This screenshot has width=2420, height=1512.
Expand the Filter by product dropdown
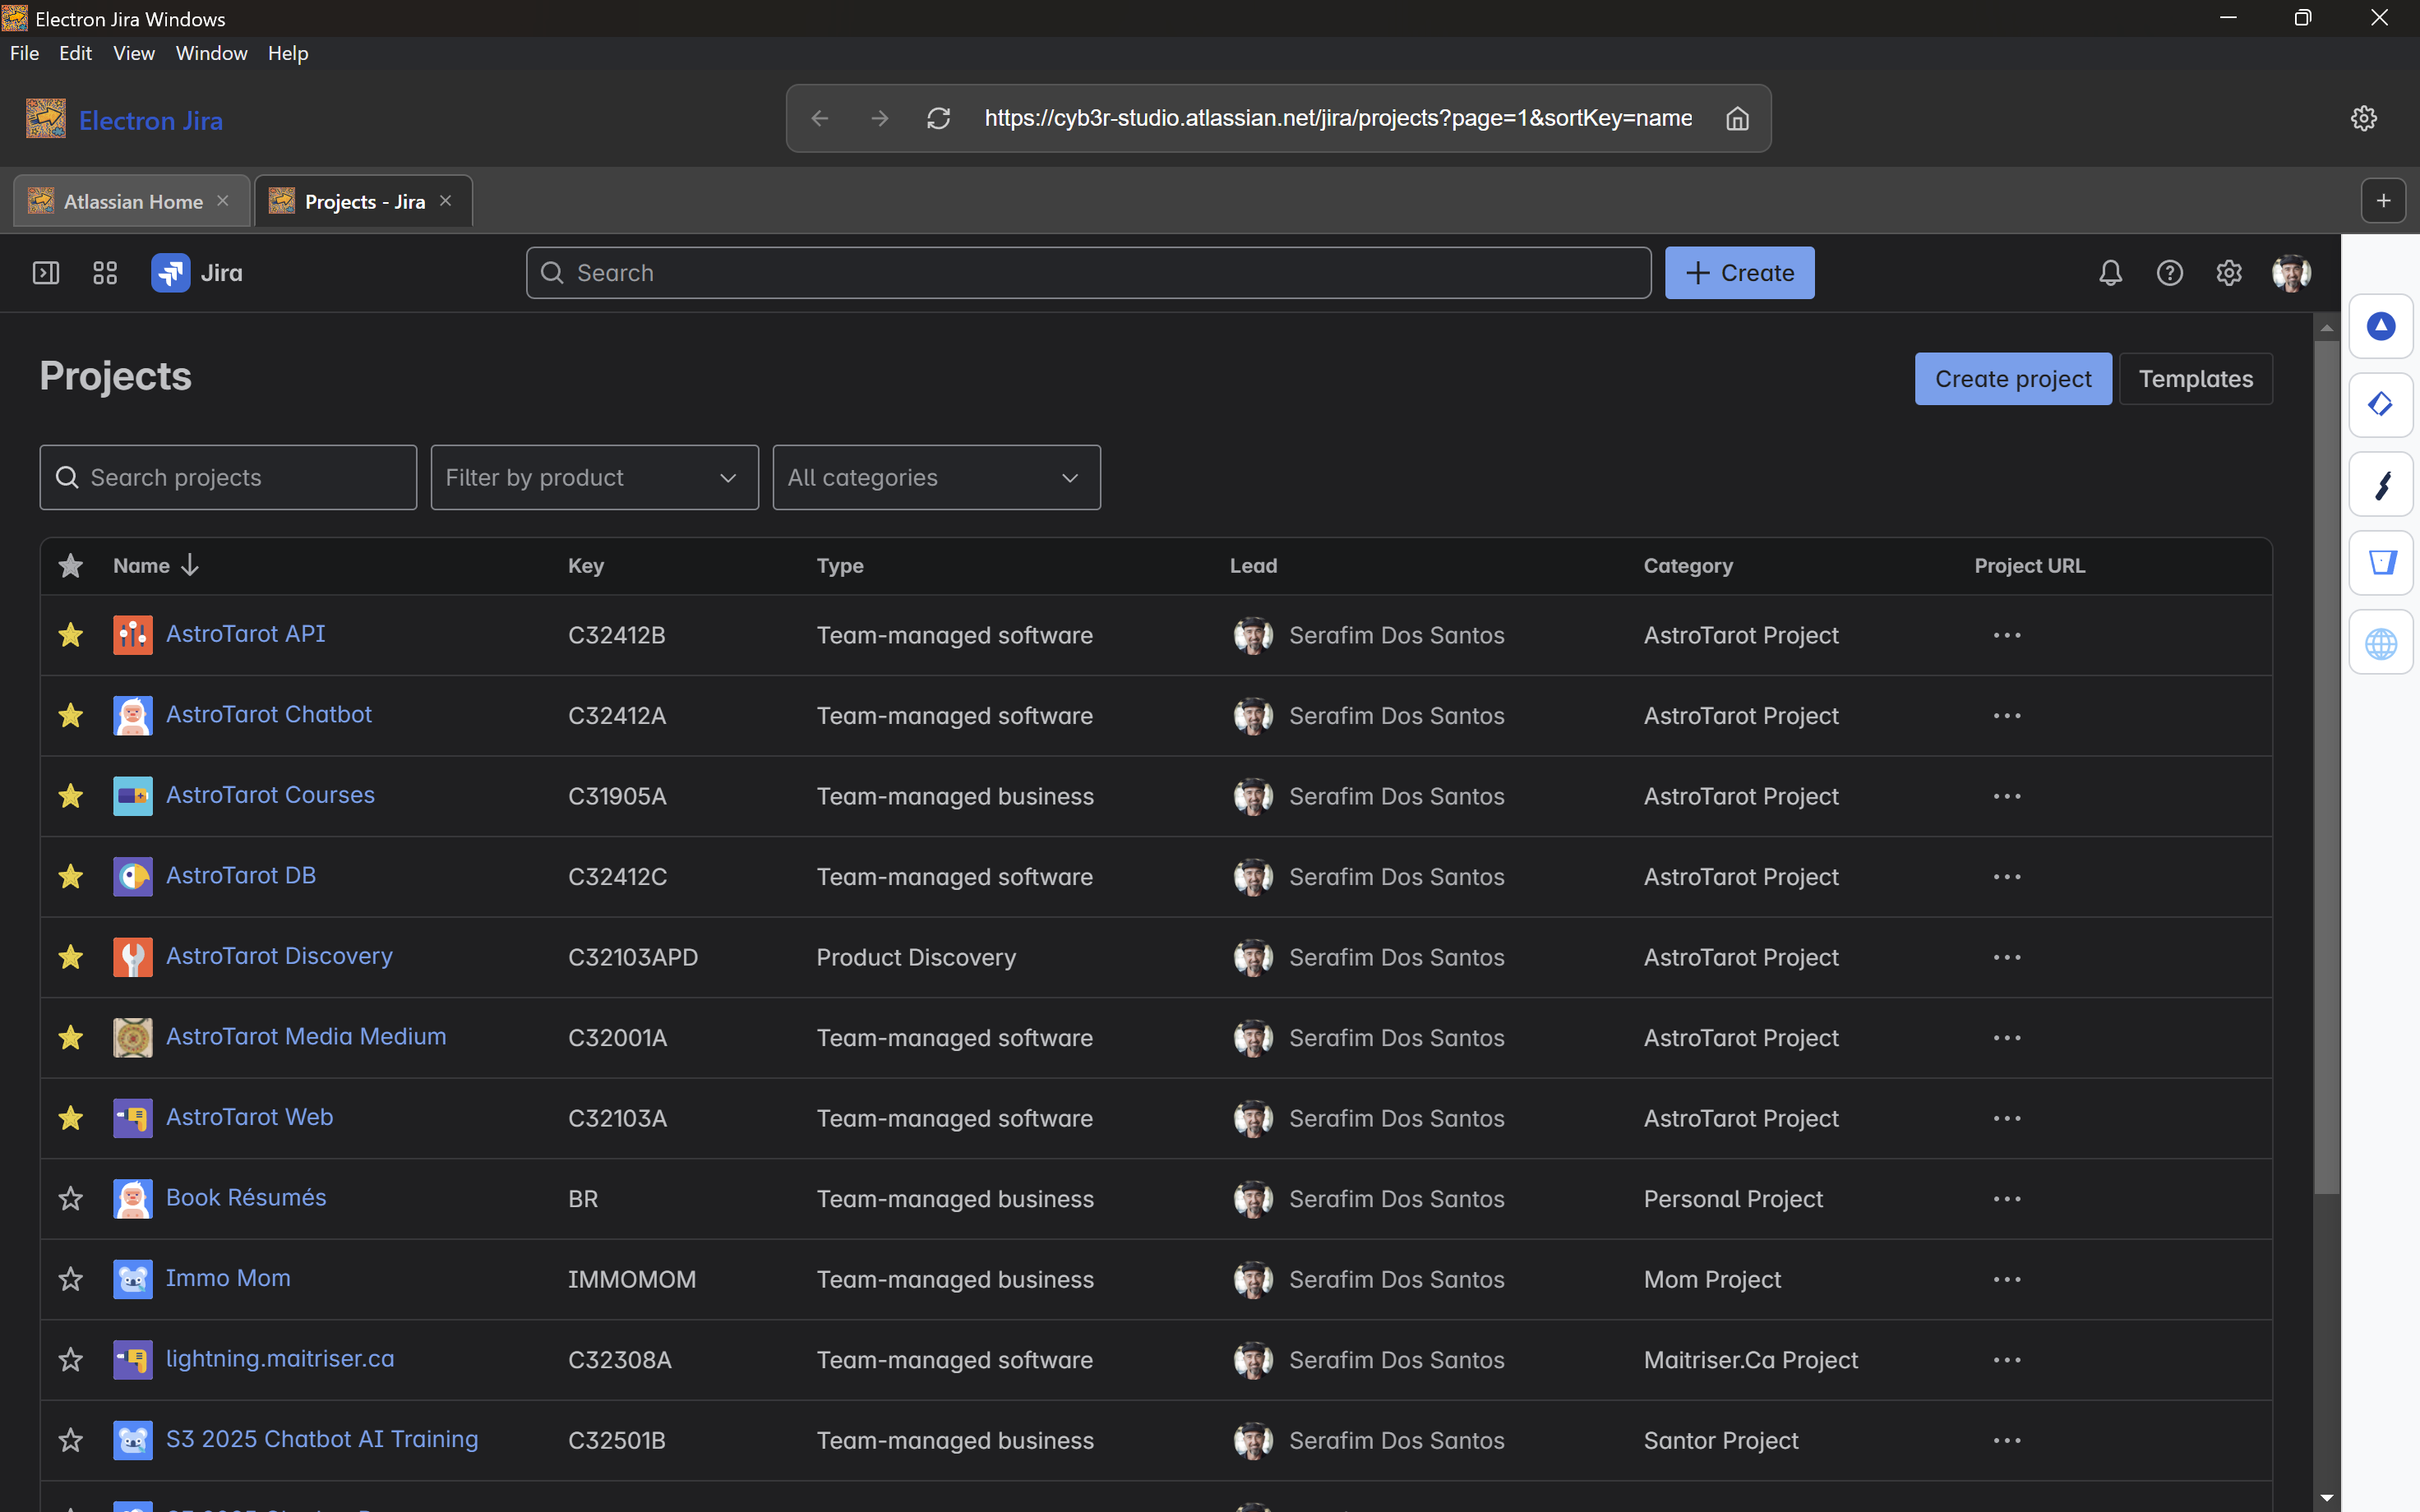click(594, 478)
